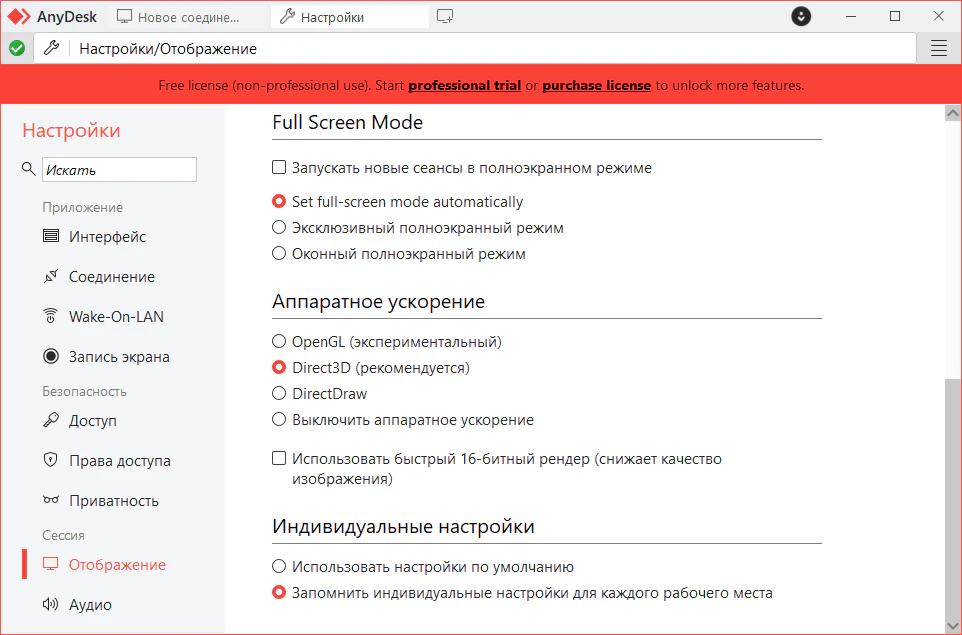Follow the purchase license link
The image size is (962, 635).
pos(596,85)
